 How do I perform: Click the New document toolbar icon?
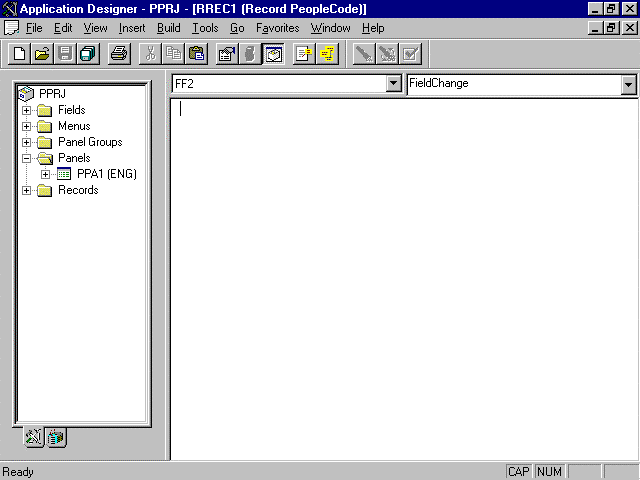tap(19, 53)
